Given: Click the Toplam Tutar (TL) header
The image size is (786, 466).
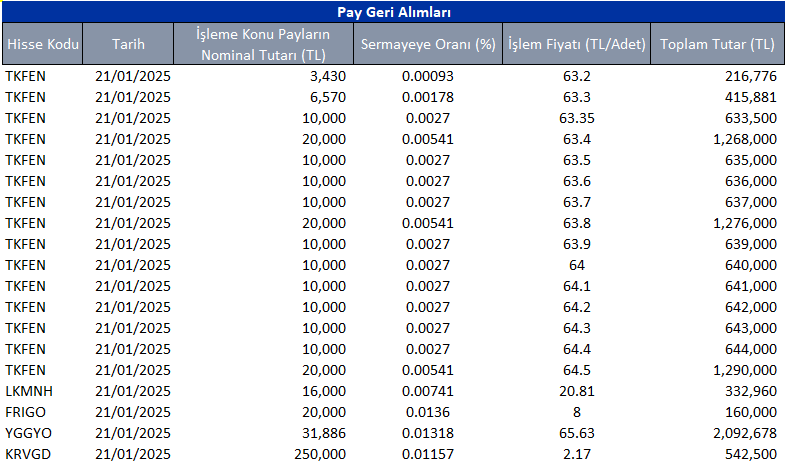Looking at the screenshot, I should (717, 45).
